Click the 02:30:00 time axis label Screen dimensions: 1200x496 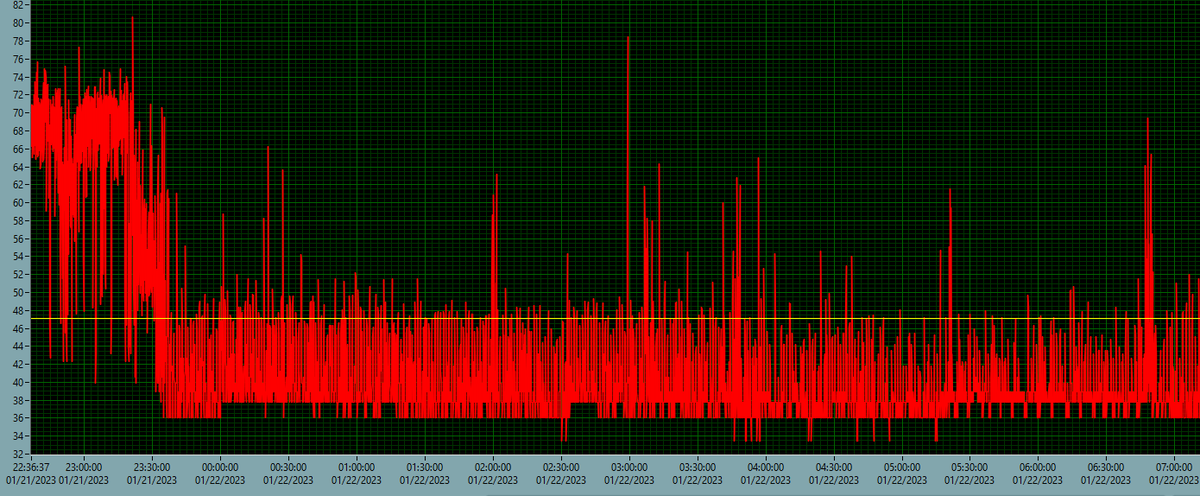(x=560, y=466)
